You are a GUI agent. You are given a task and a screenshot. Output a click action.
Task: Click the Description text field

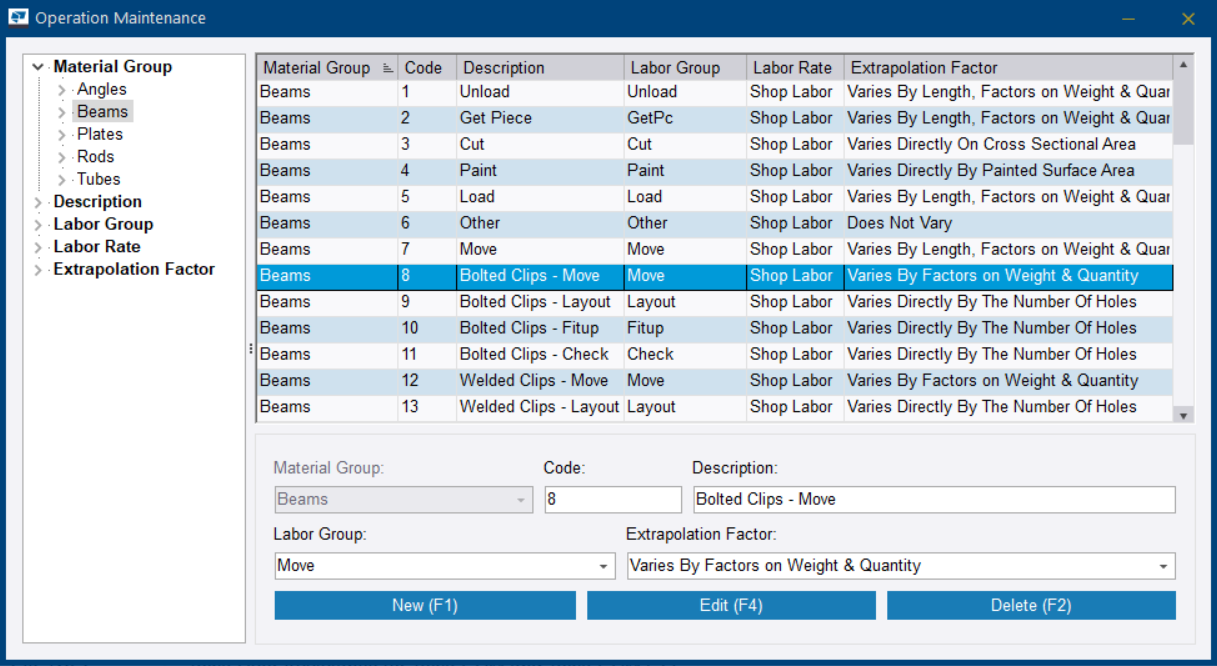tap(933, 499)
